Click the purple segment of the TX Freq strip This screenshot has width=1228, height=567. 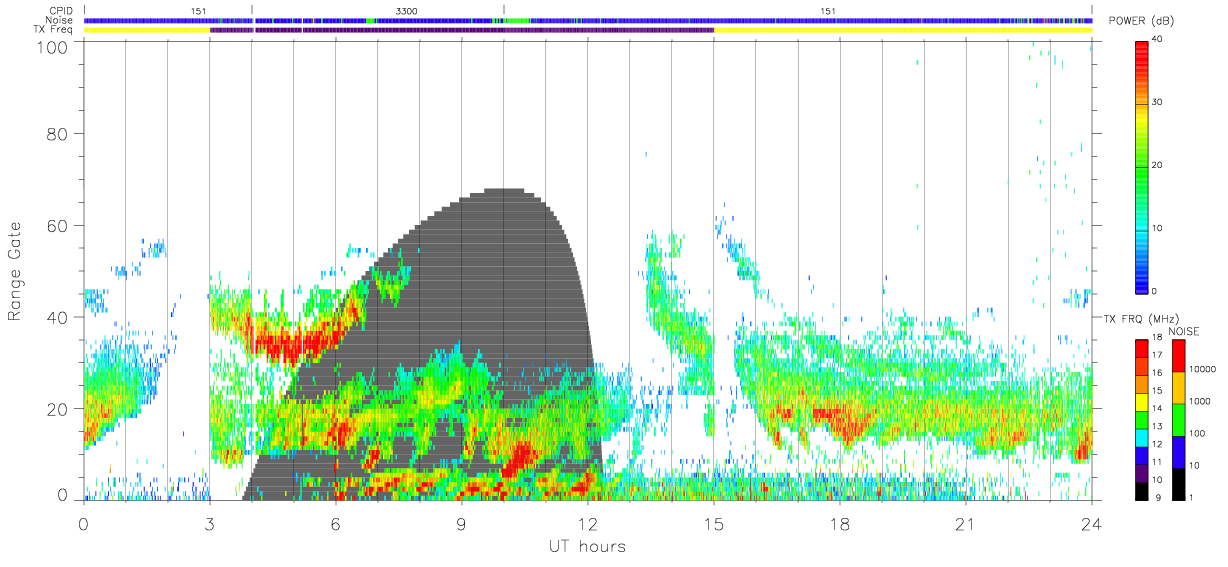tap(462, 30)
